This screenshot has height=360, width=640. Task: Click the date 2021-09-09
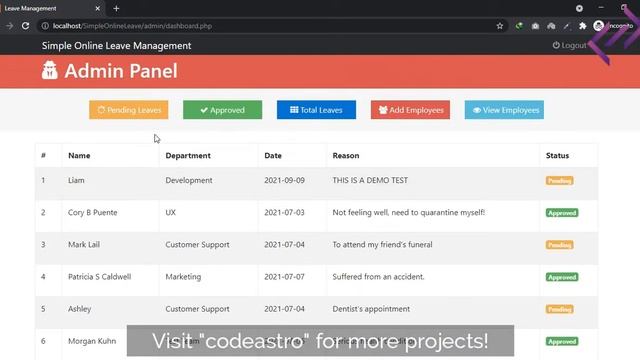[284, 180]
